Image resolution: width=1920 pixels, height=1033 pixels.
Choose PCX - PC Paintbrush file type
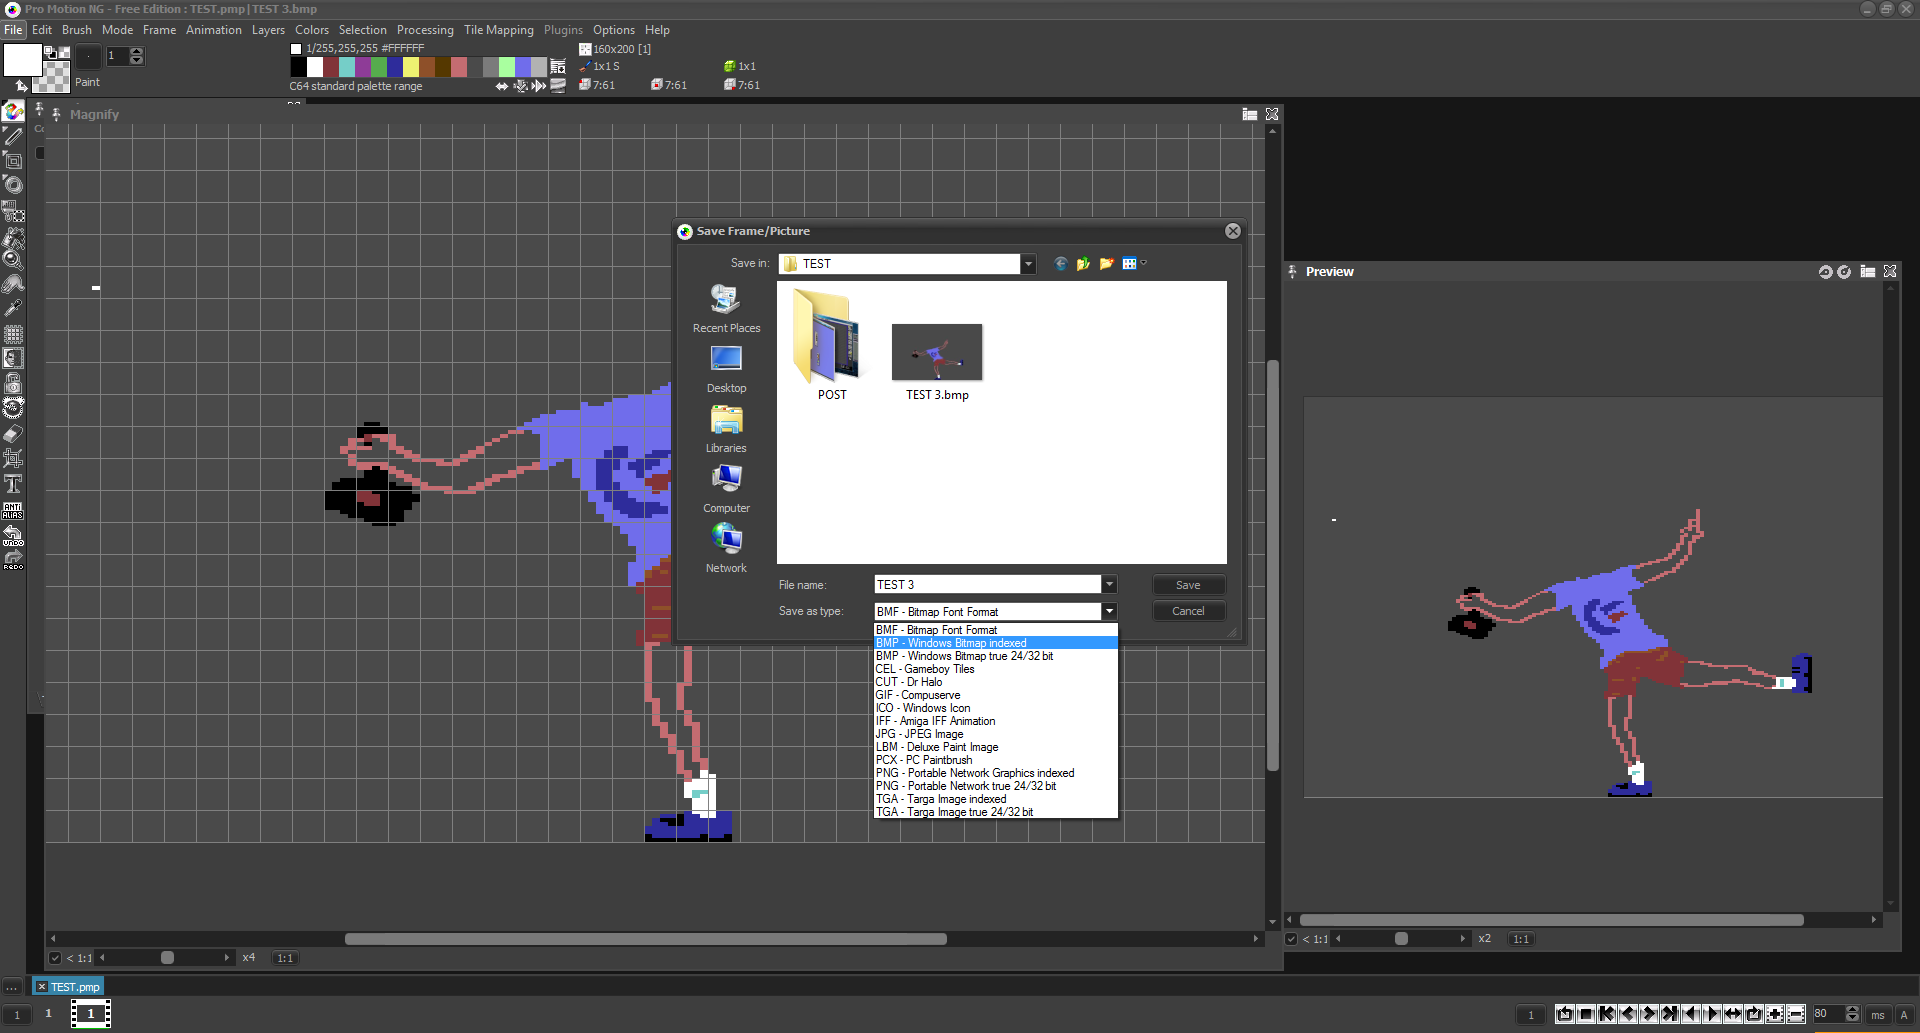(x=995, y=760)
